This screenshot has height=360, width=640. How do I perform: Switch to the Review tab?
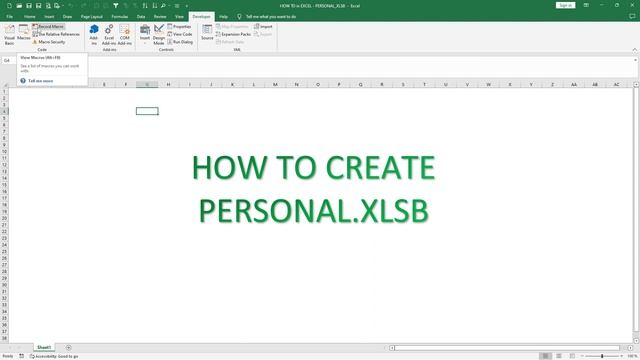tap(160, 17)
